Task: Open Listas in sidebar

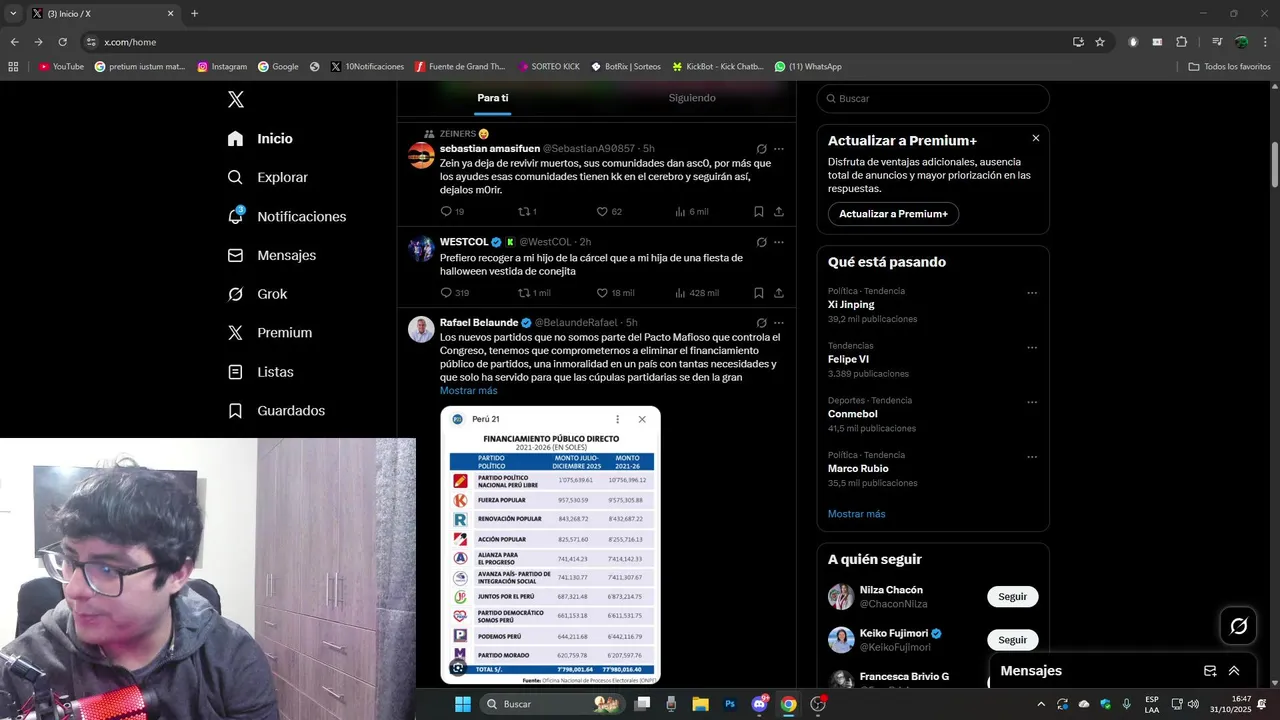Action: 260,372
